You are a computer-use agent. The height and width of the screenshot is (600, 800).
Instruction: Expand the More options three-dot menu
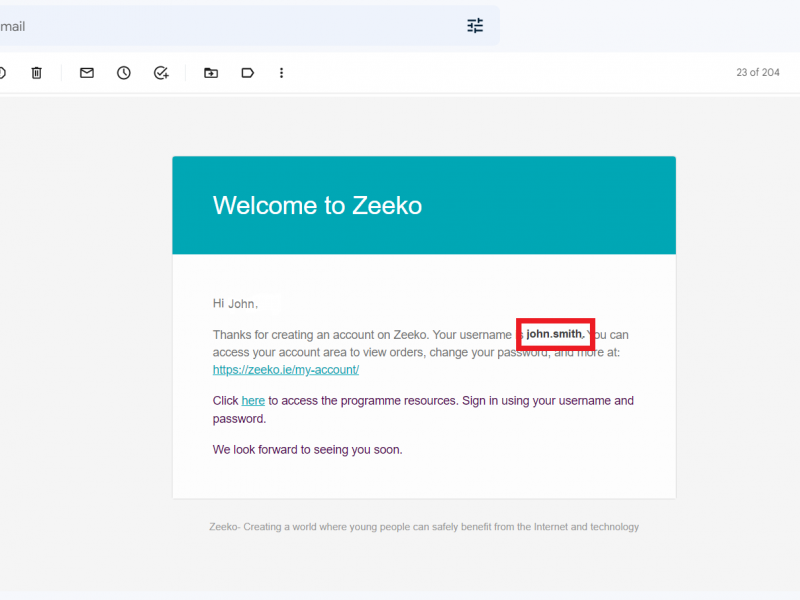tap(282, 73)
